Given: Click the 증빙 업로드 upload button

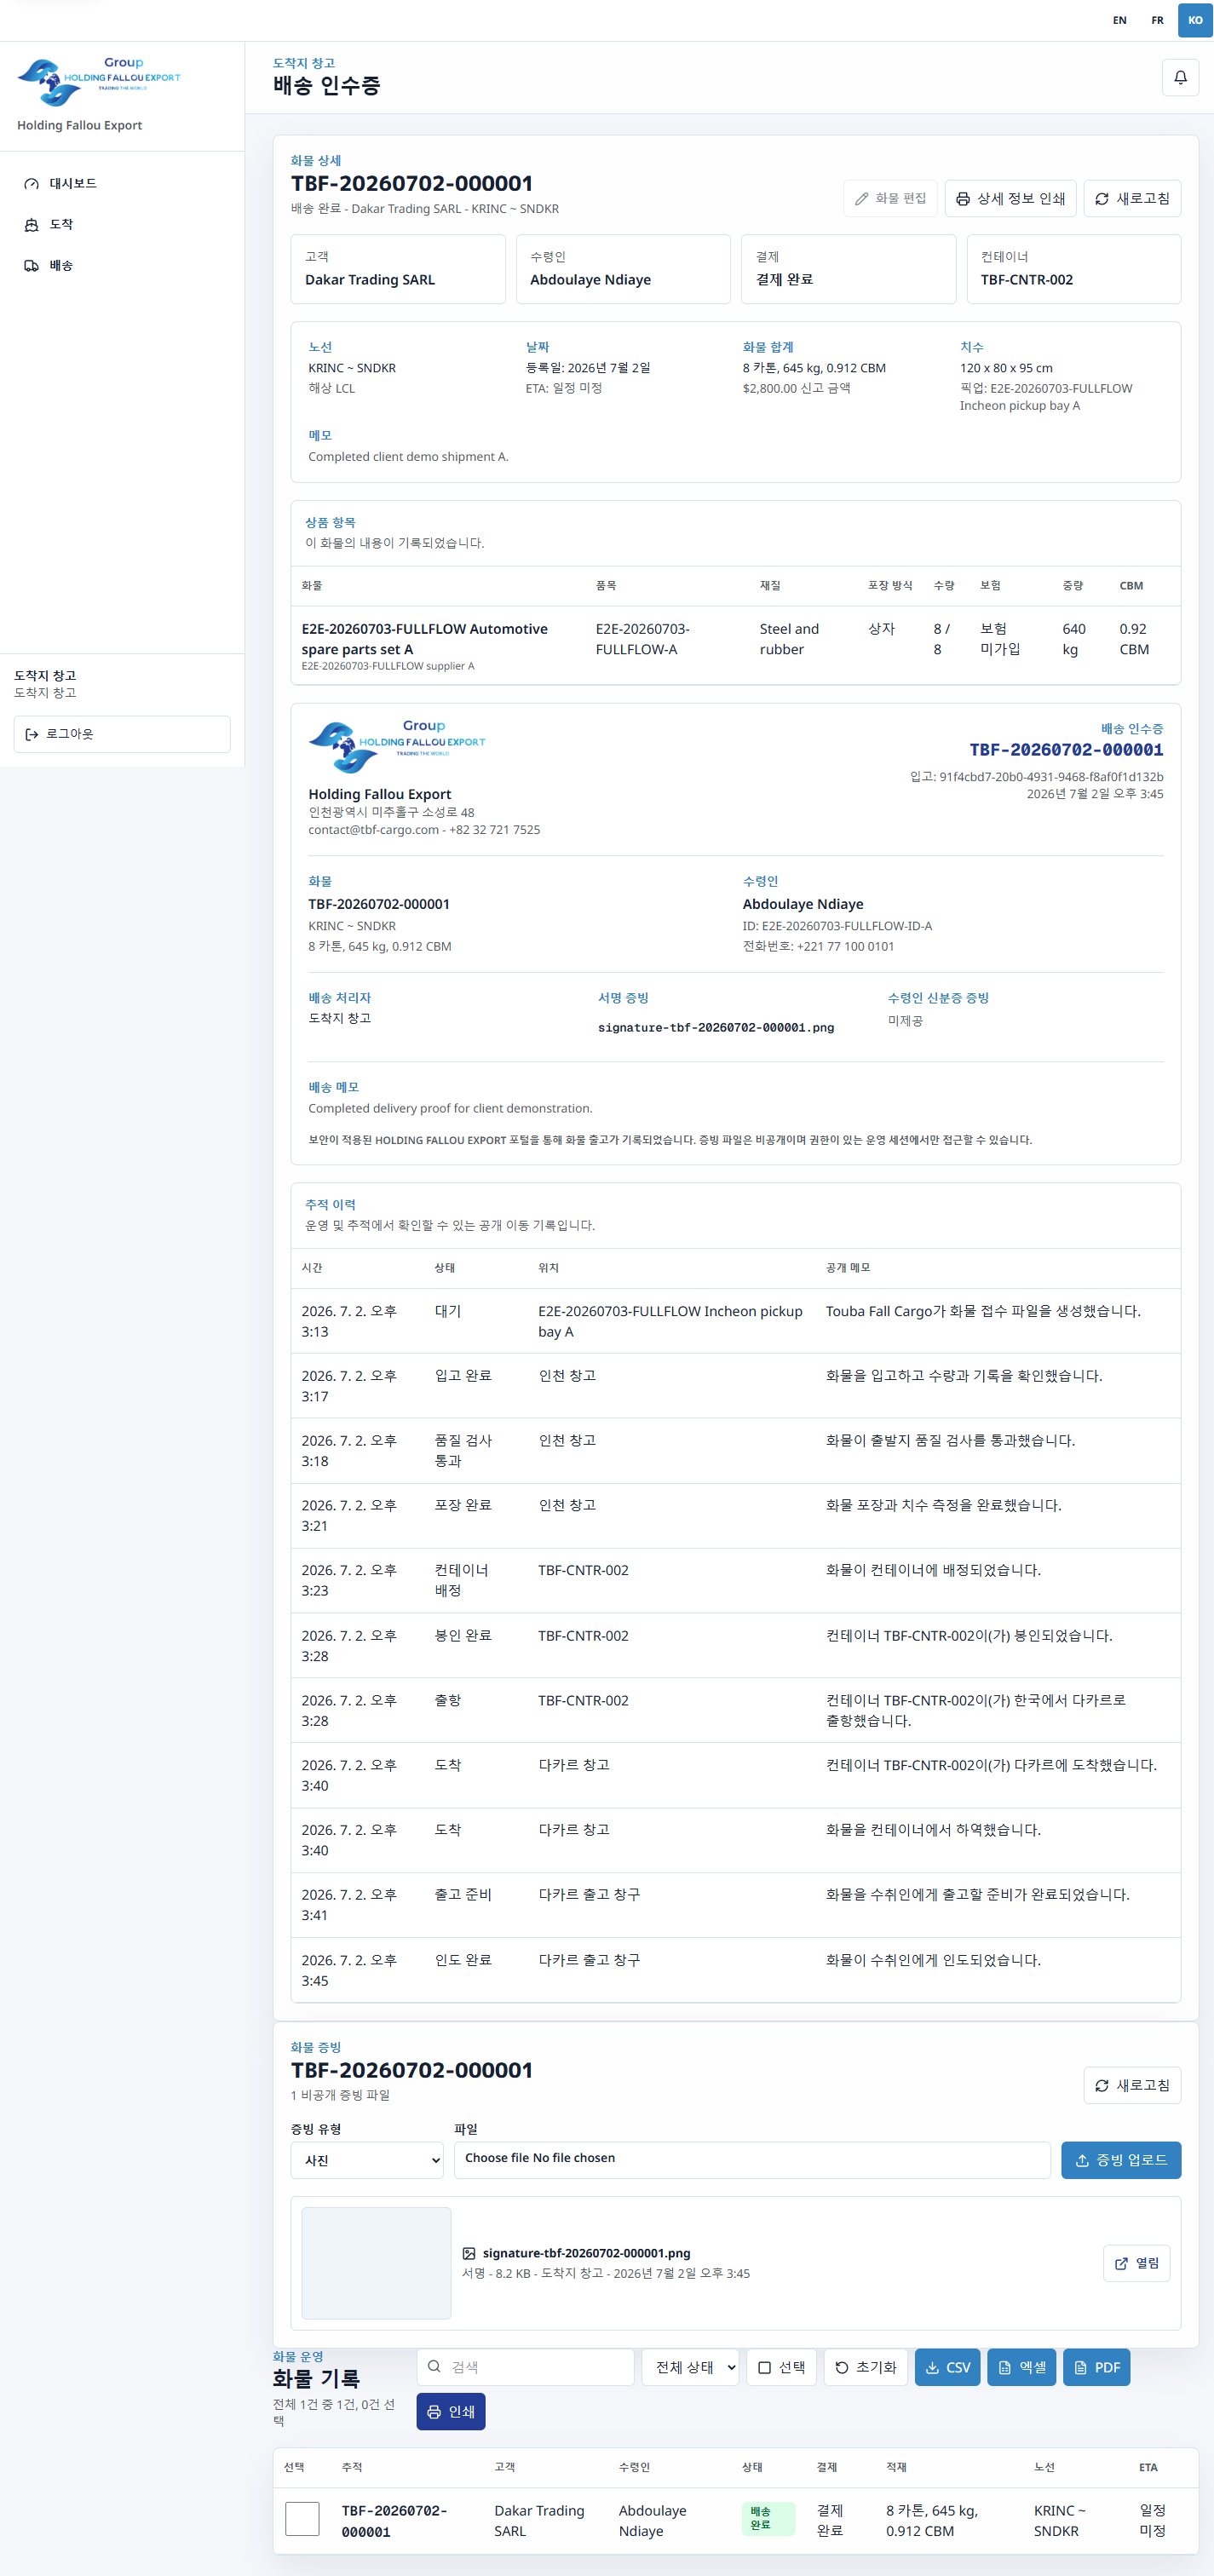Looking at the screenshot, I should [x=1120, y=2160].
